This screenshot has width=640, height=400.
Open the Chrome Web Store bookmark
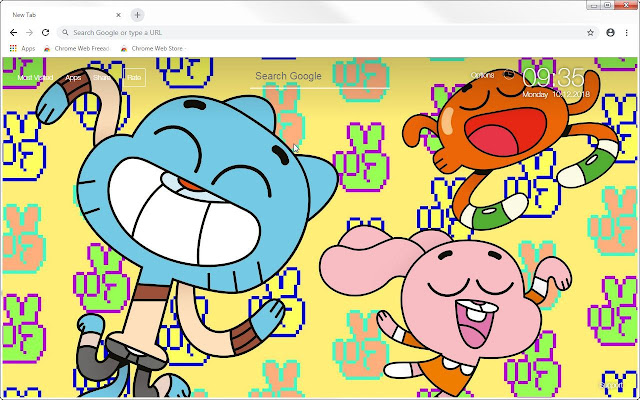click(x=153, y=48)
